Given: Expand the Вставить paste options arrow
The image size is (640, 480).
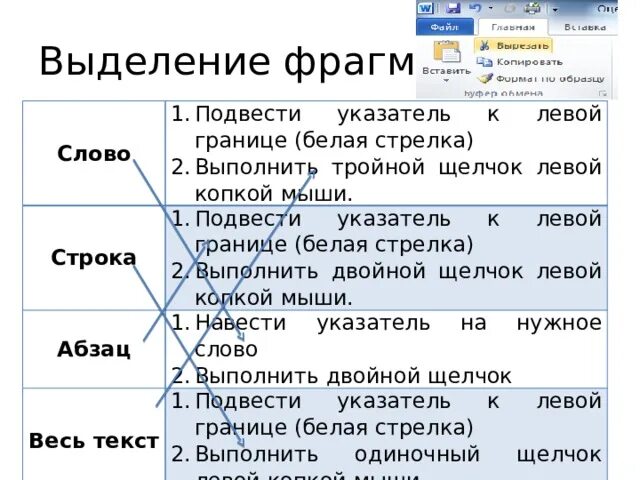Looking at the screenshot, I should click(x=446, y=81).
